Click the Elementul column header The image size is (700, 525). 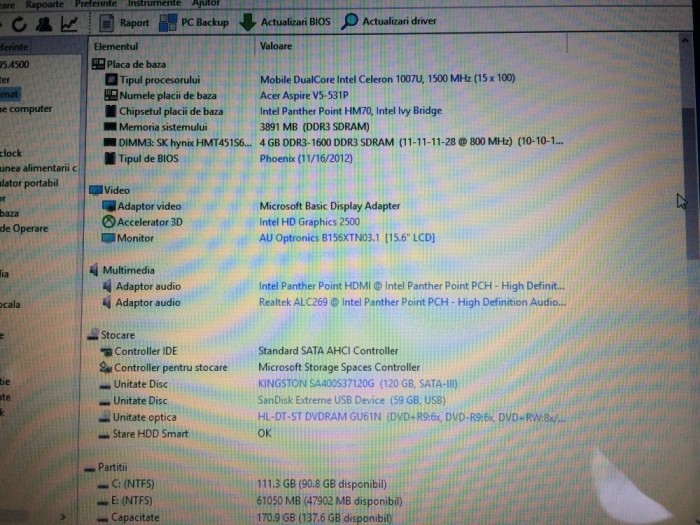tap(116, 46)
